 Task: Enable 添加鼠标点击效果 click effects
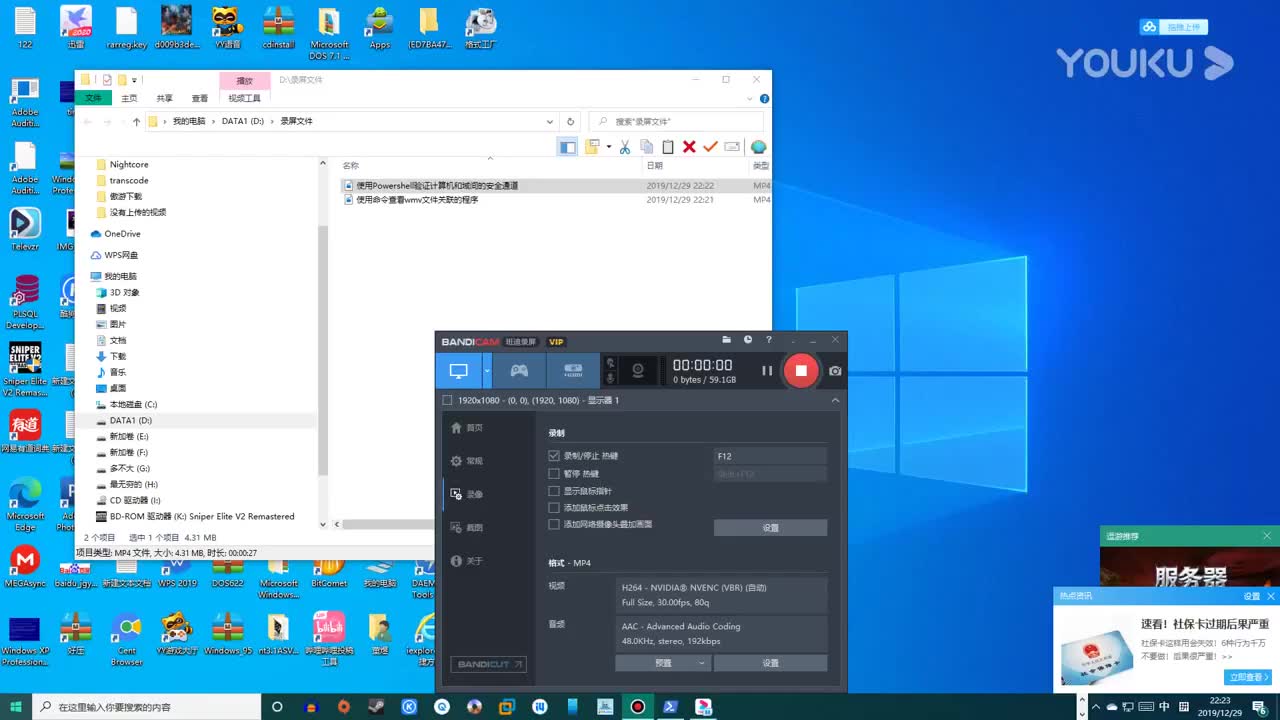point(554,507)
